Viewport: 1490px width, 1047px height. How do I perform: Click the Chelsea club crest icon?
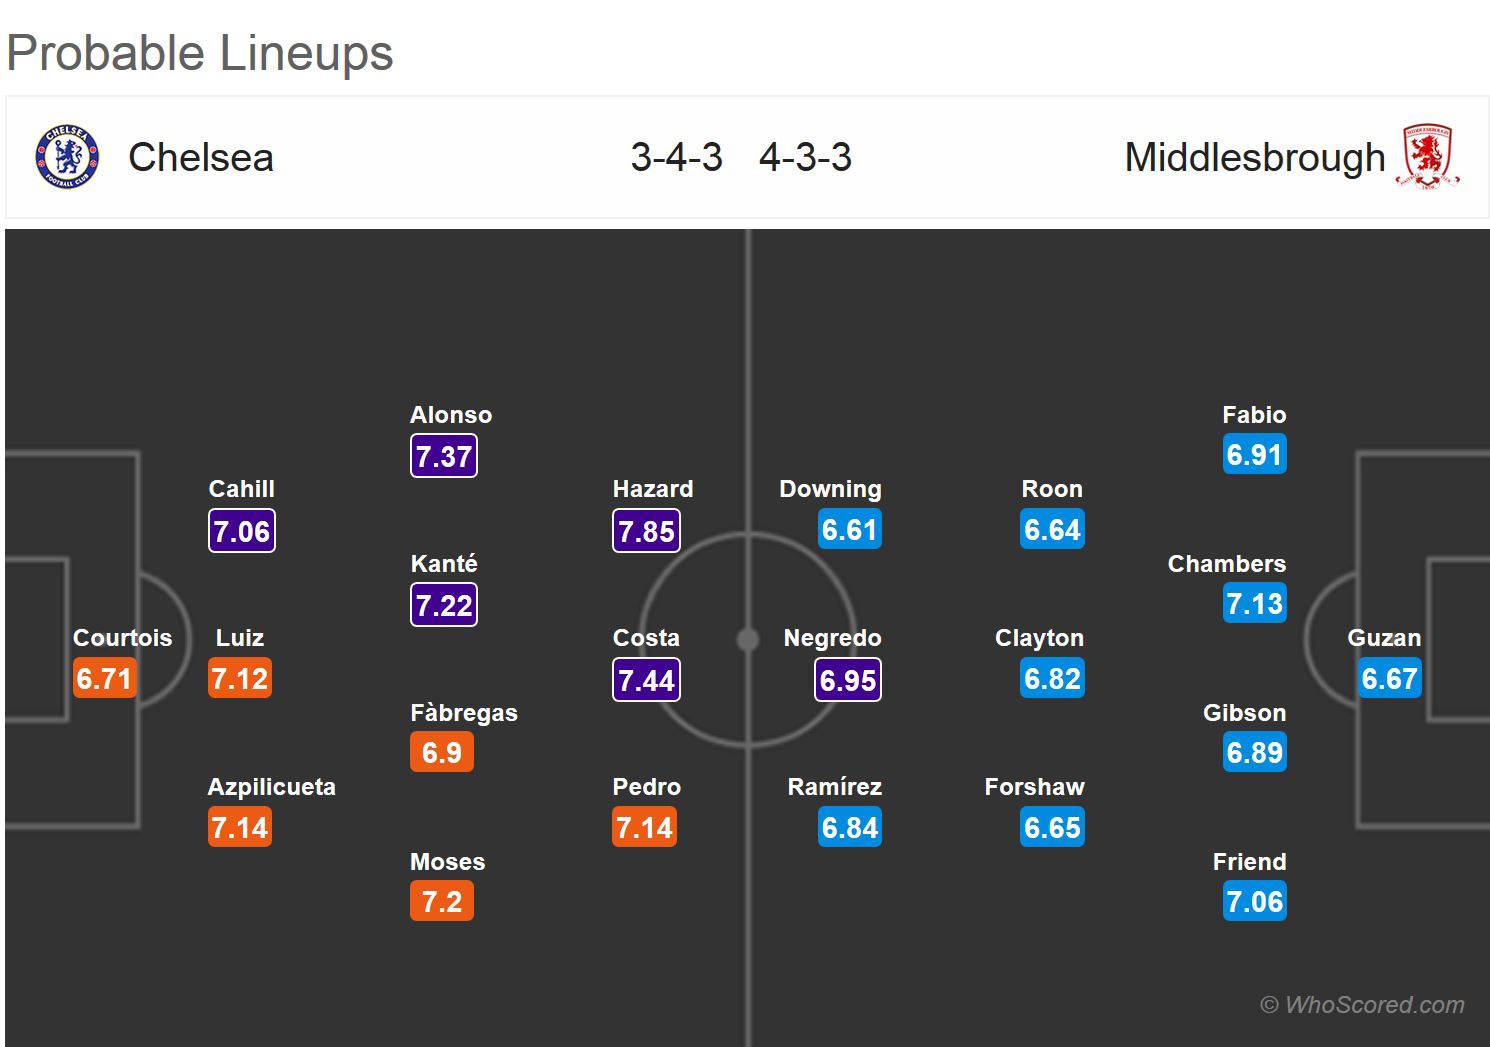click(x=68, y=157)
